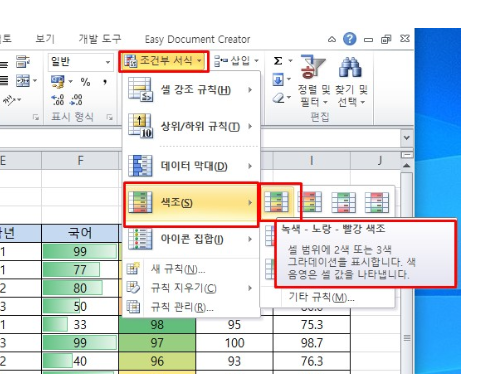Click the wrap text icon
The image size is (485, 374).
[23, 62]
